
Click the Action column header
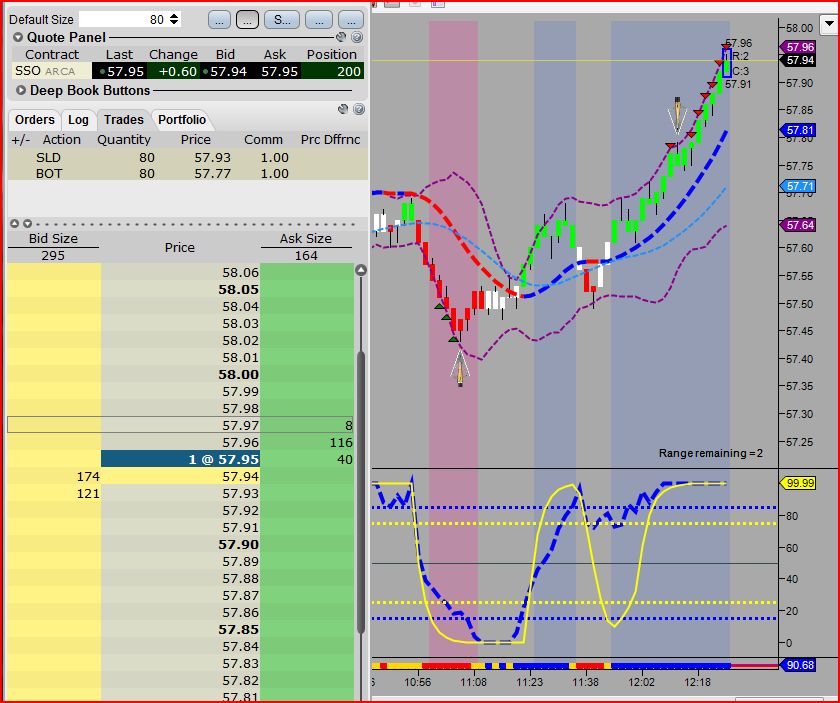(62, 140)
